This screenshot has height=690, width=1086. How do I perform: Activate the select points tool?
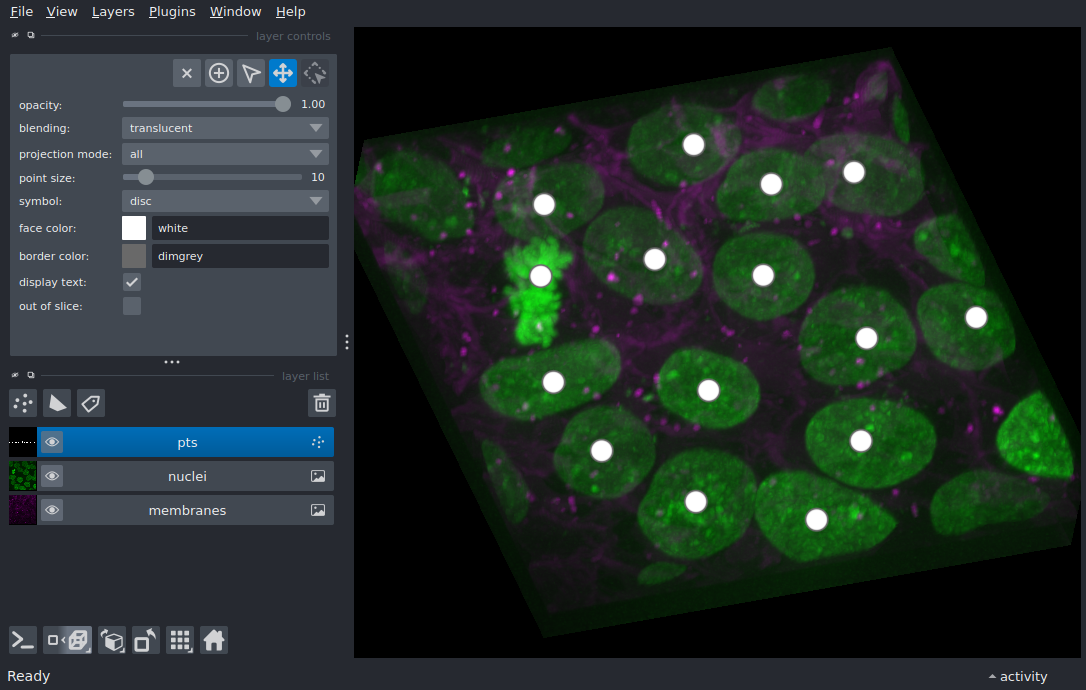251,73
